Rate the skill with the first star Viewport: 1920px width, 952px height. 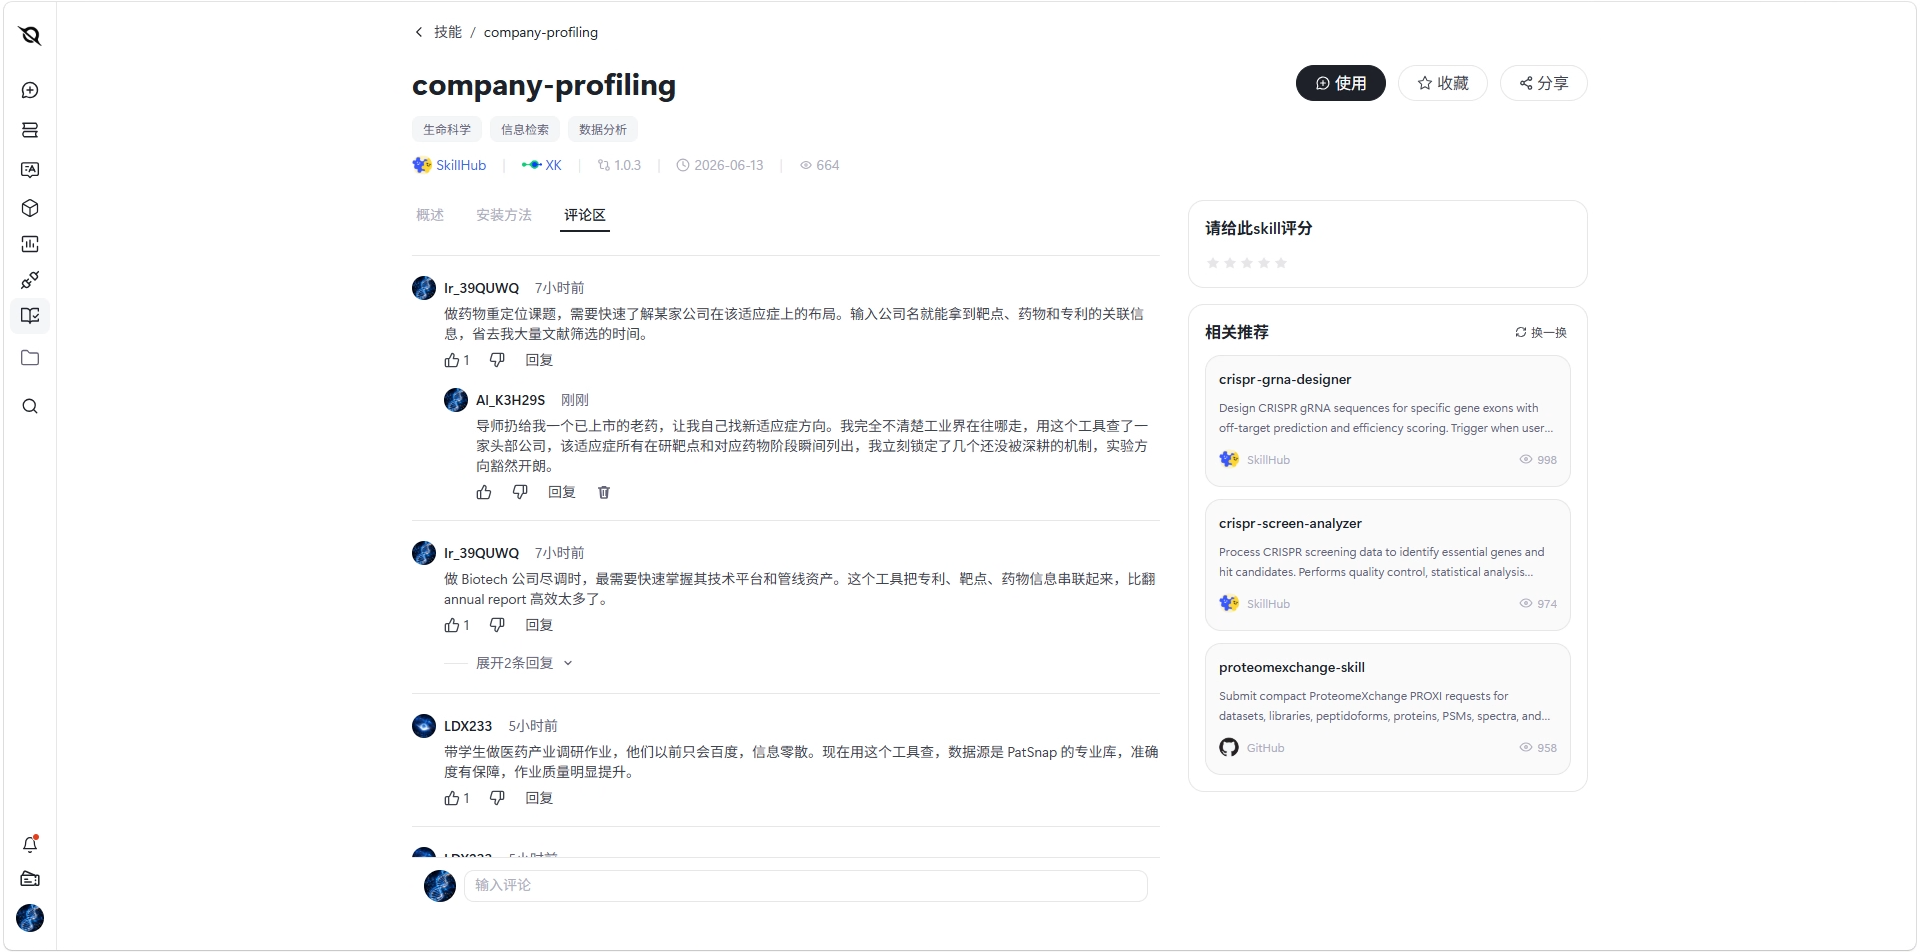(x=1213, y=263)
